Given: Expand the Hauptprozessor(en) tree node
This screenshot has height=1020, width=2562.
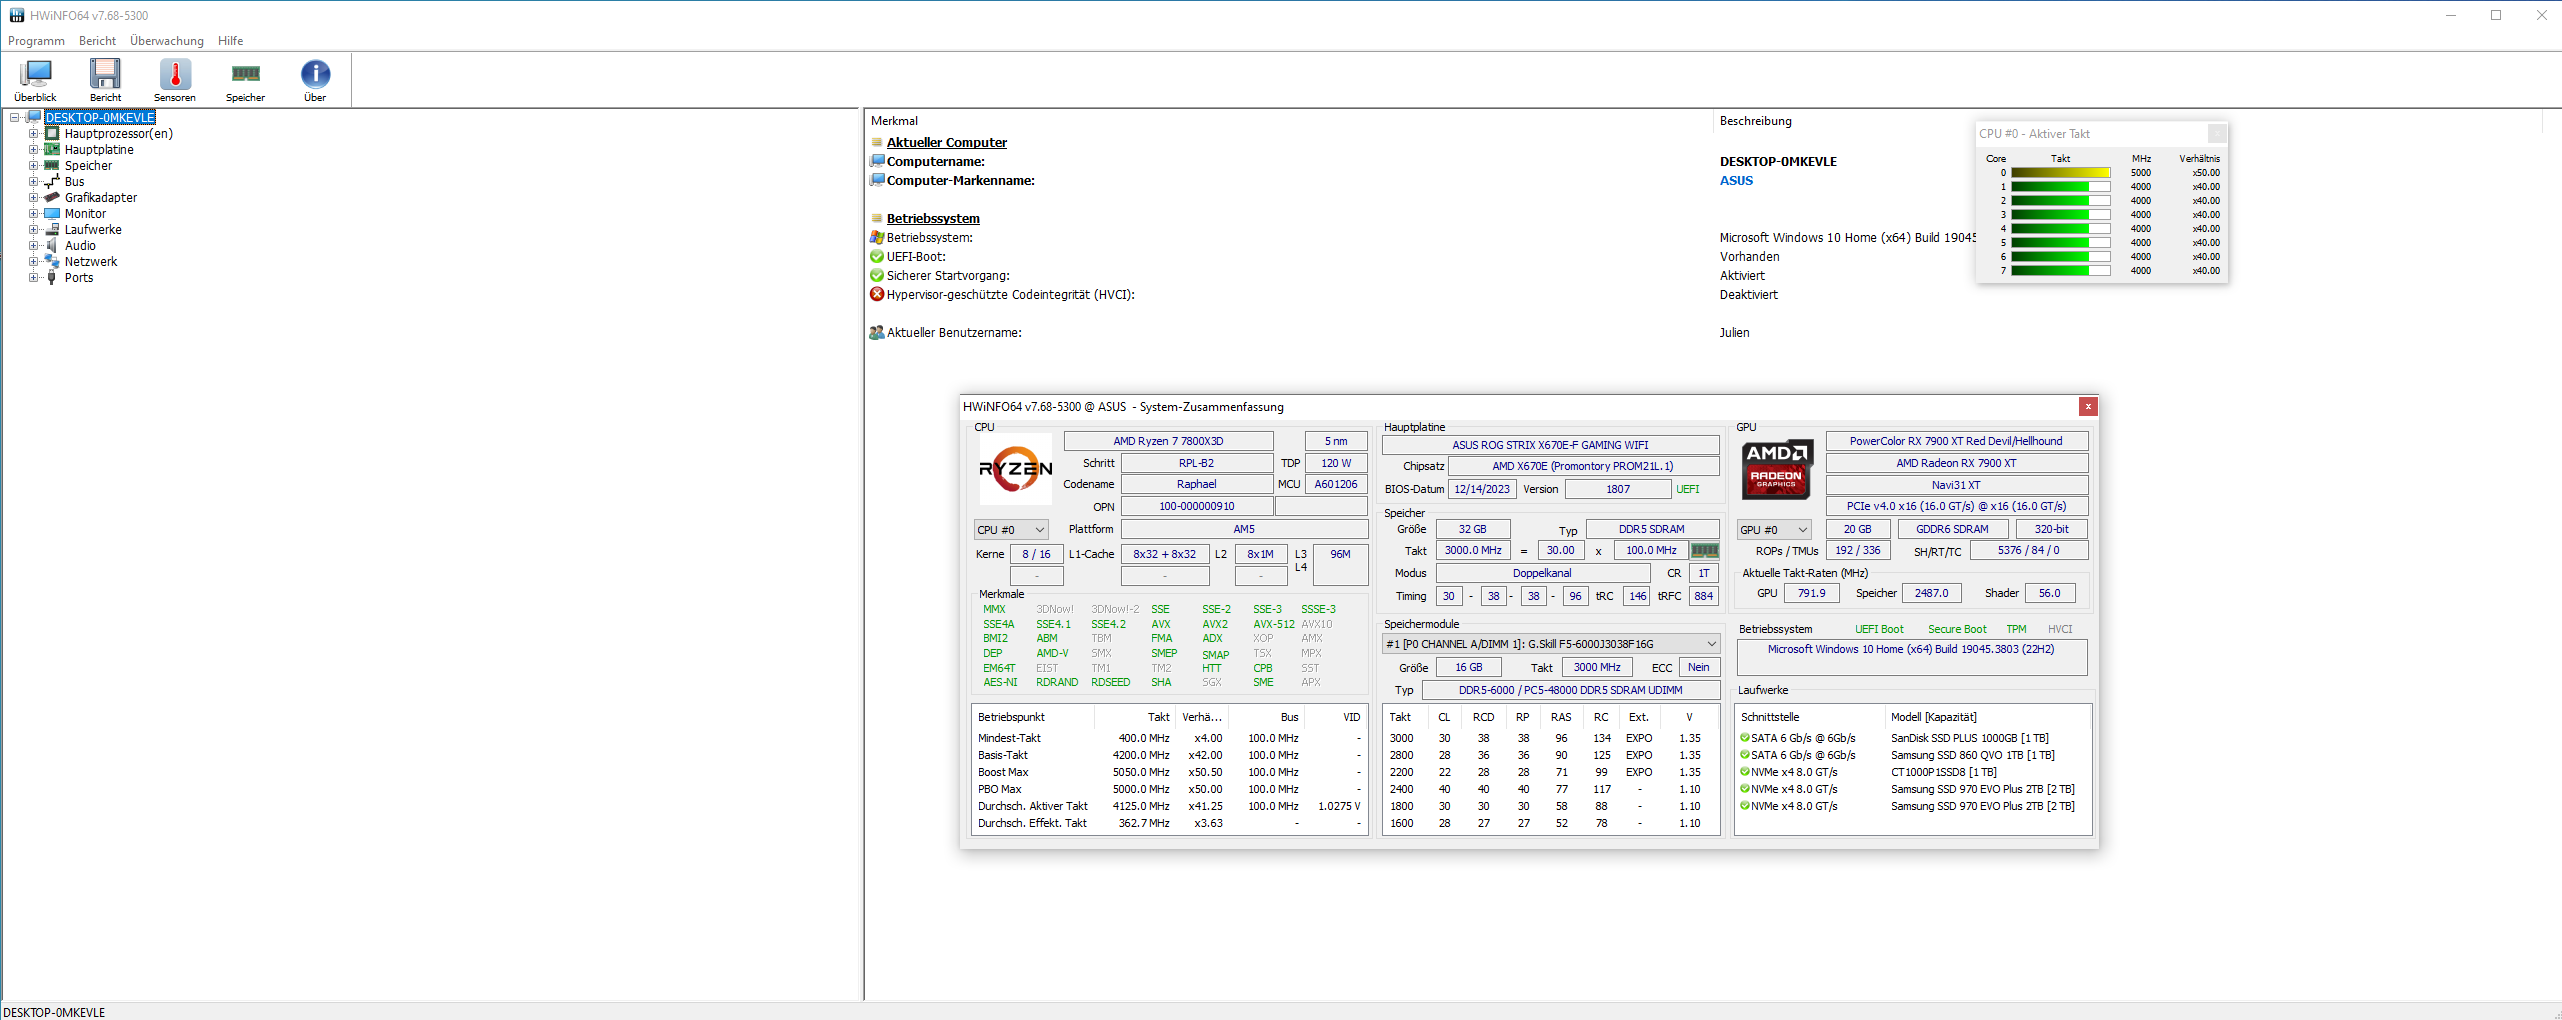Looking at the screenshot, I should [x=34, y=133].
